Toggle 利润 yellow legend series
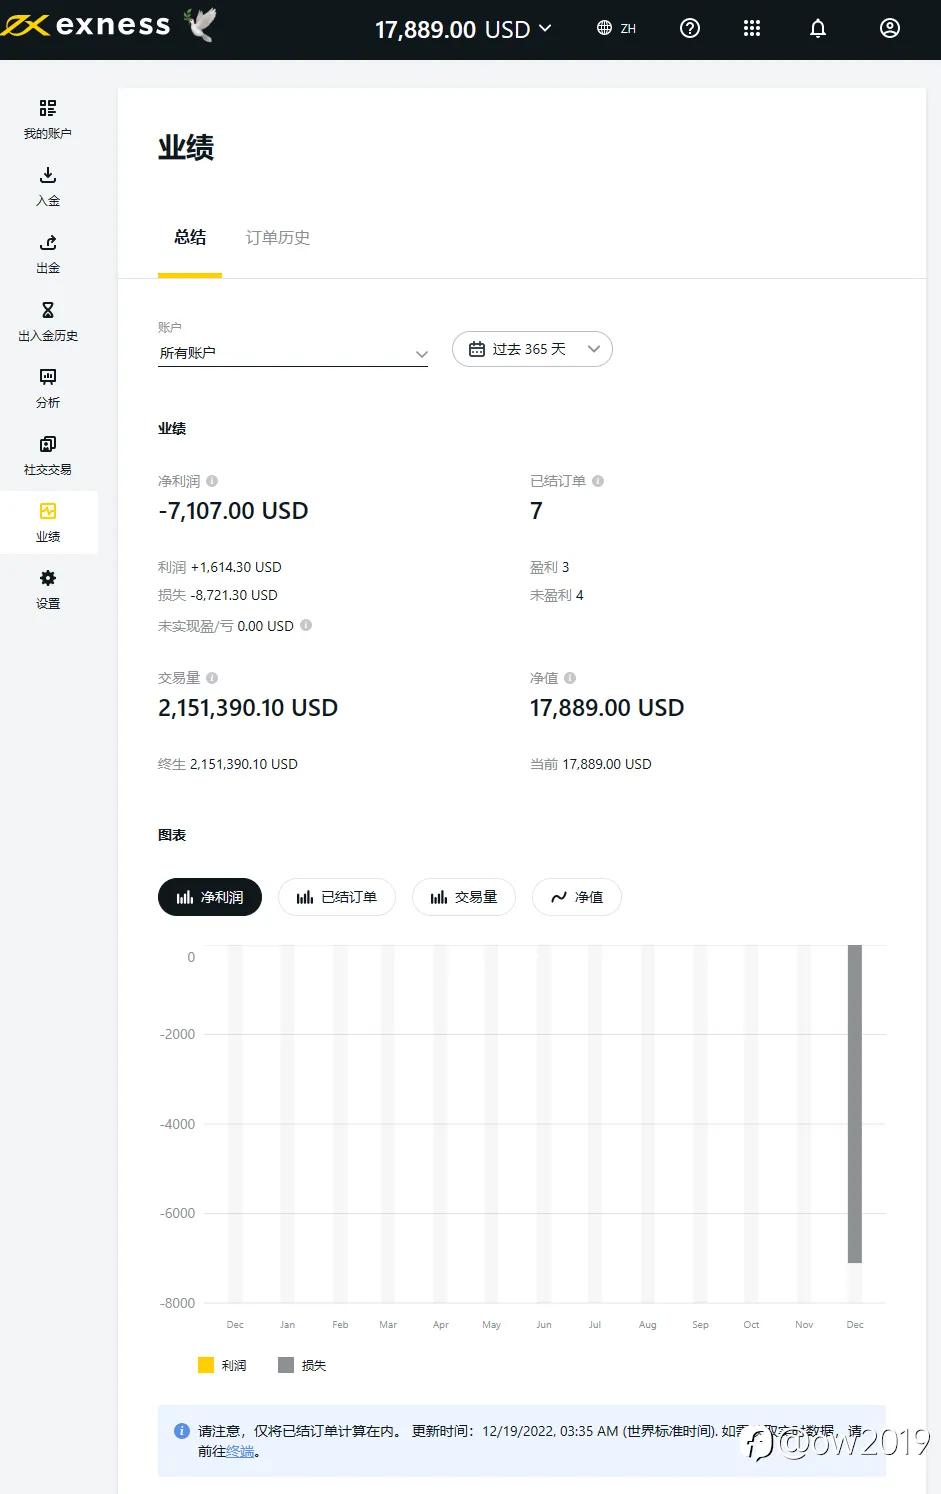The height and width of the screenshot is (1494, 941). pyautogui.click(x=222, y=1365)
